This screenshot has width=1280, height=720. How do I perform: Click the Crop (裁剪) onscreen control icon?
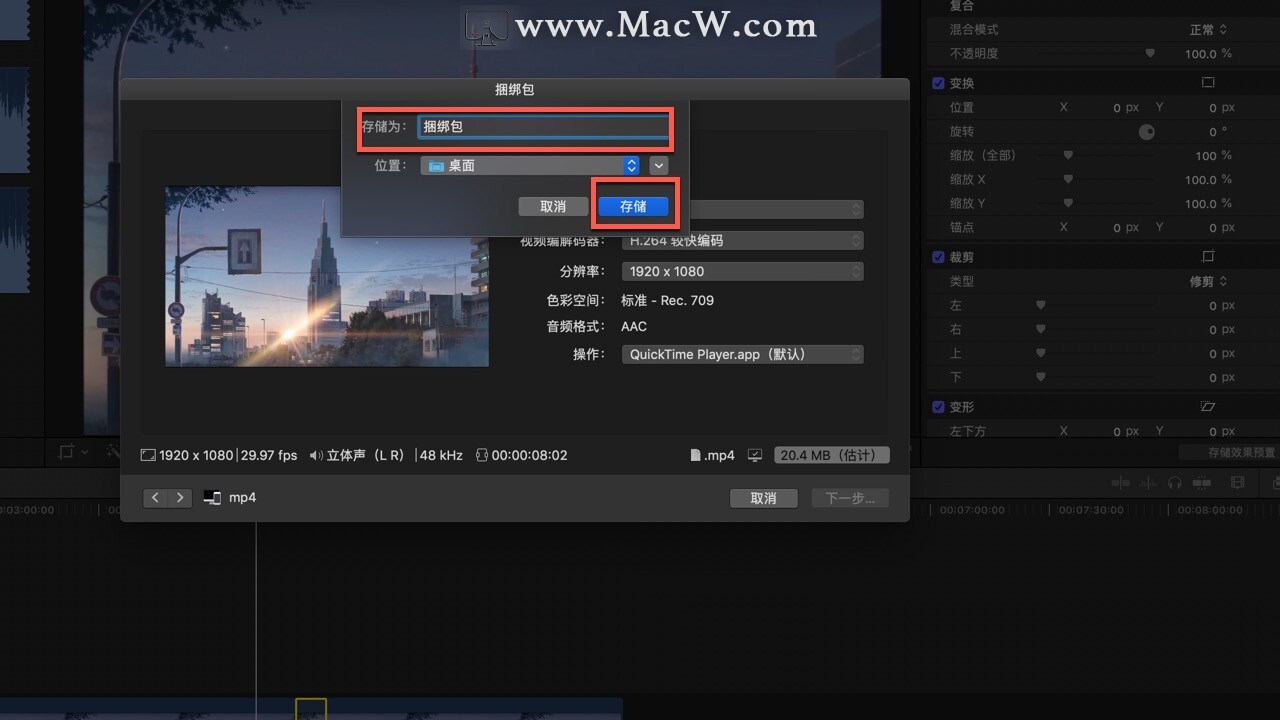point(1208,257)
